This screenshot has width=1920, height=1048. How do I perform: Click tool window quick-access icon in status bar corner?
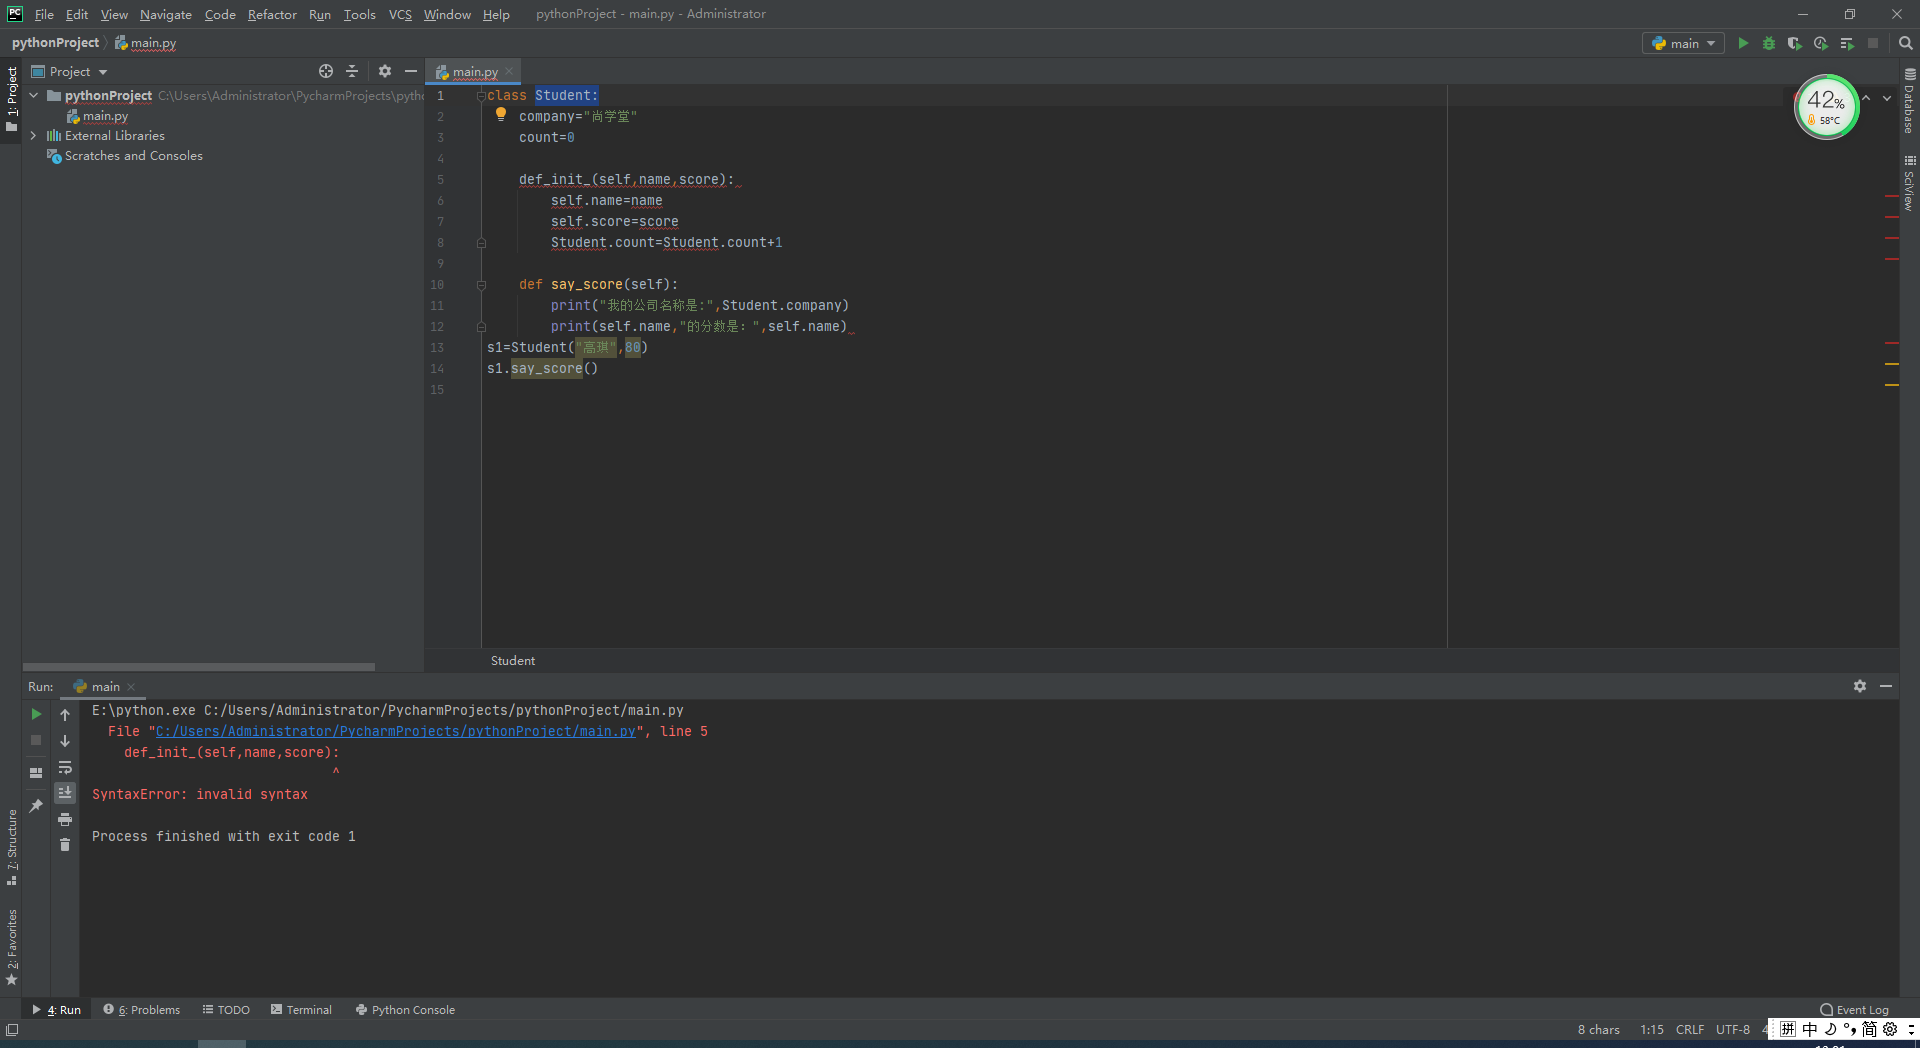pyautogui.click(x=12, y=1029)
